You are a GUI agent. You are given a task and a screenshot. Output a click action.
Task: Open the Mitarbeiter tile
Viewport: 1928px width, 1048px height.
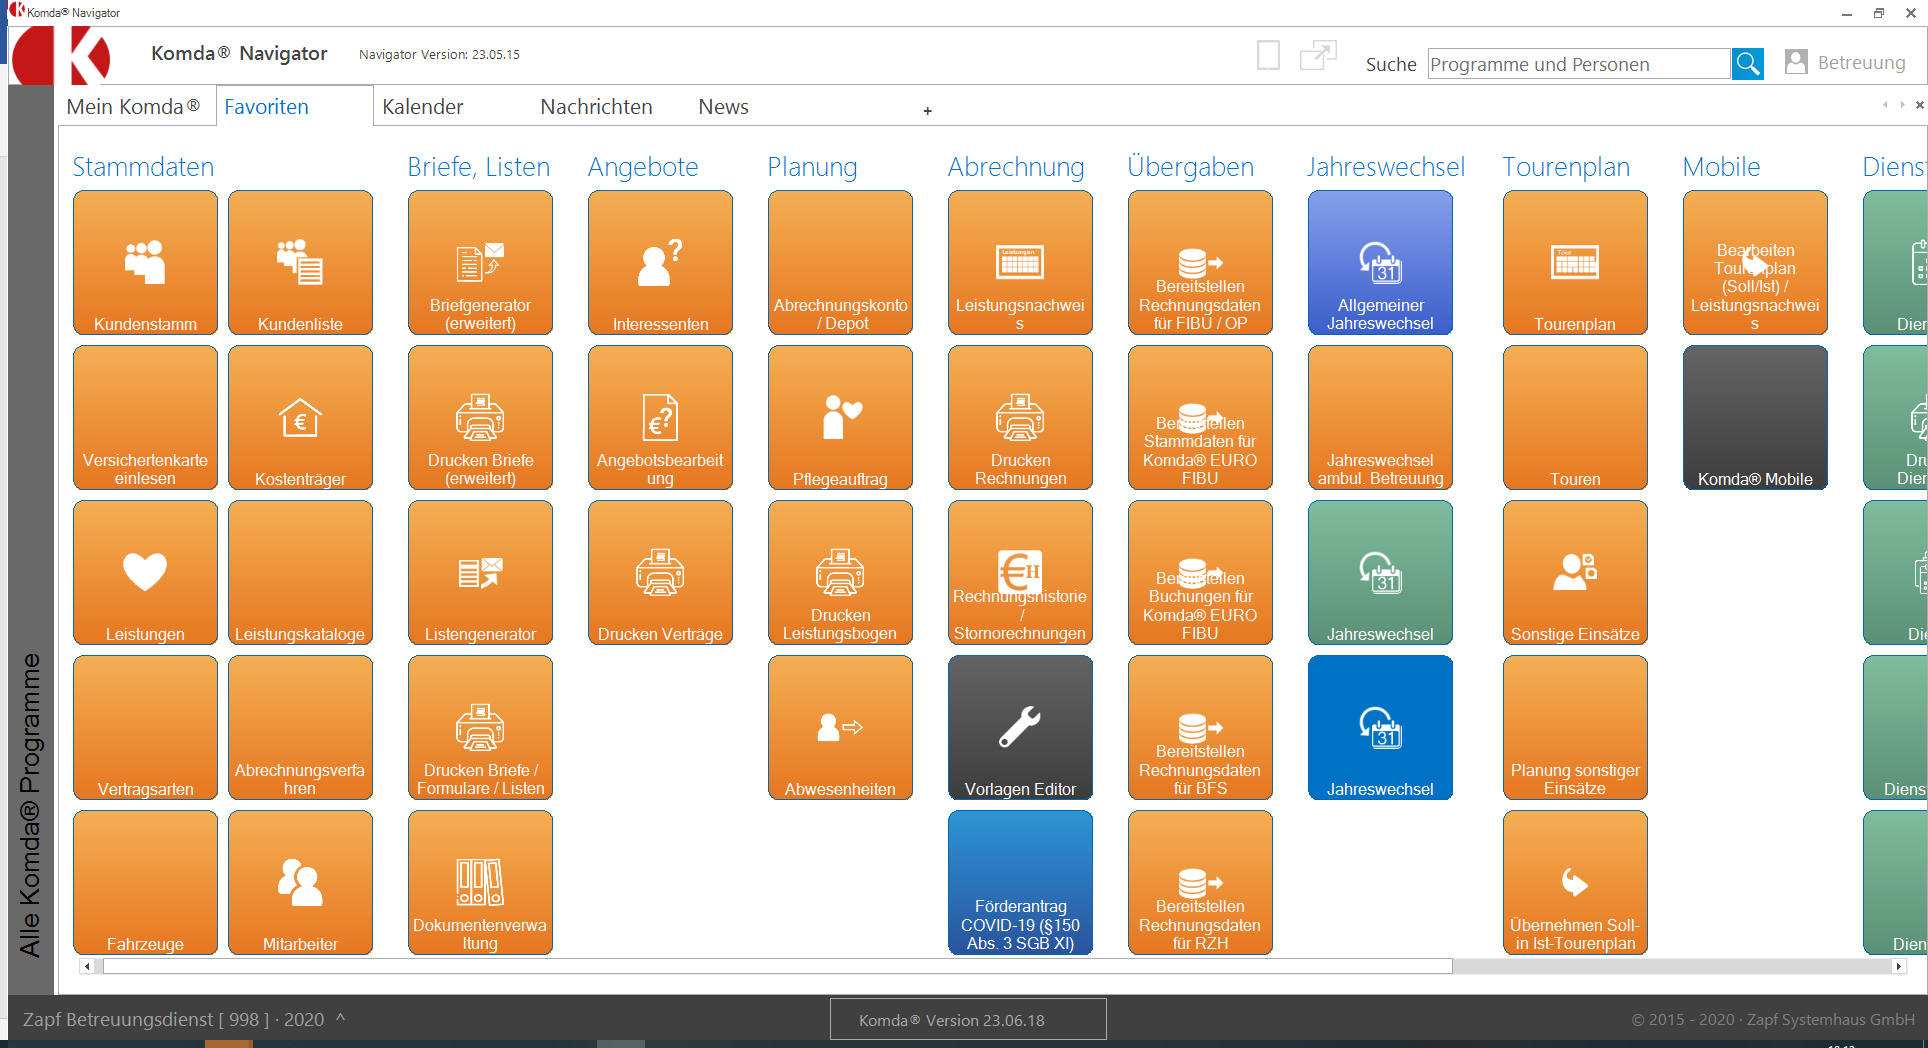300,882
